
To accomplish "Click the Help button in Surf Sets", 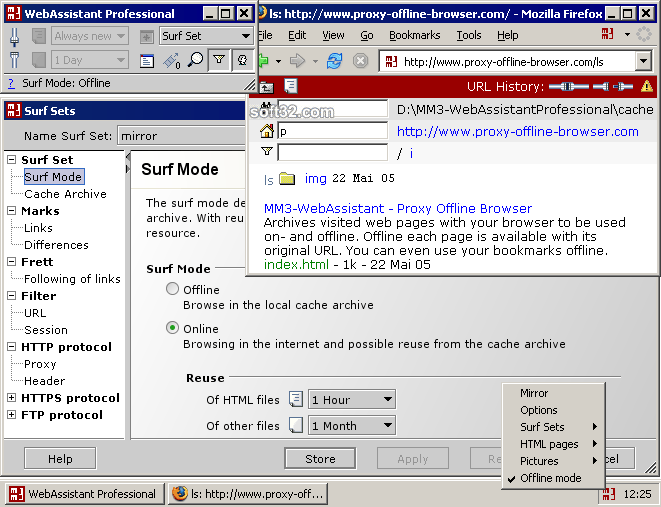I will [60, 459].
